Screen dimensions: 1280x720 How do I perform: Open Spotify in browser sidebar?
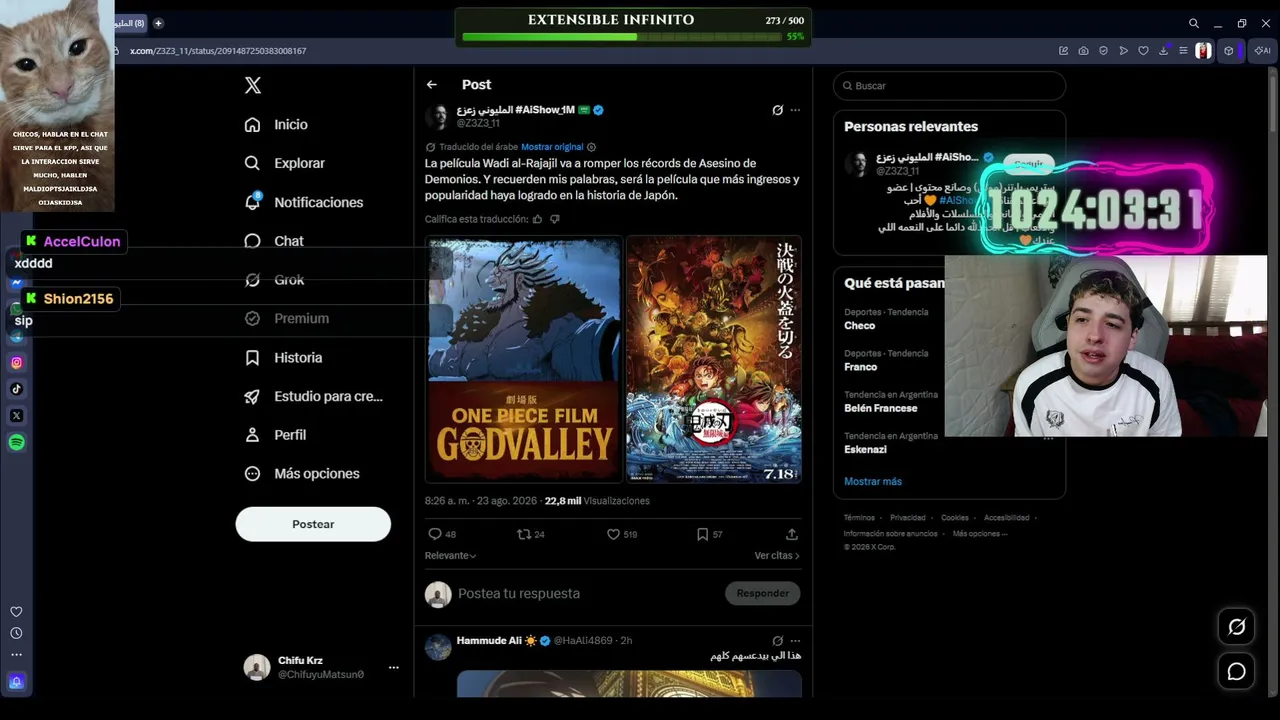pos(16,442)
